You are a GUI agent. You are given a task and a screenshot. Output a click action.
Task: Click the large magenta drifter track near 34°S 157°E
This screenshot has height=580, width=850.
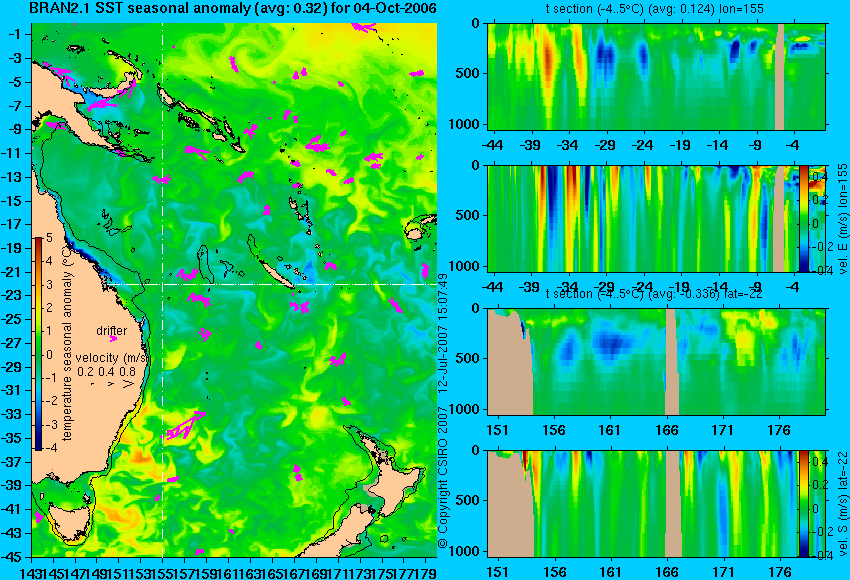coord(185,426)
